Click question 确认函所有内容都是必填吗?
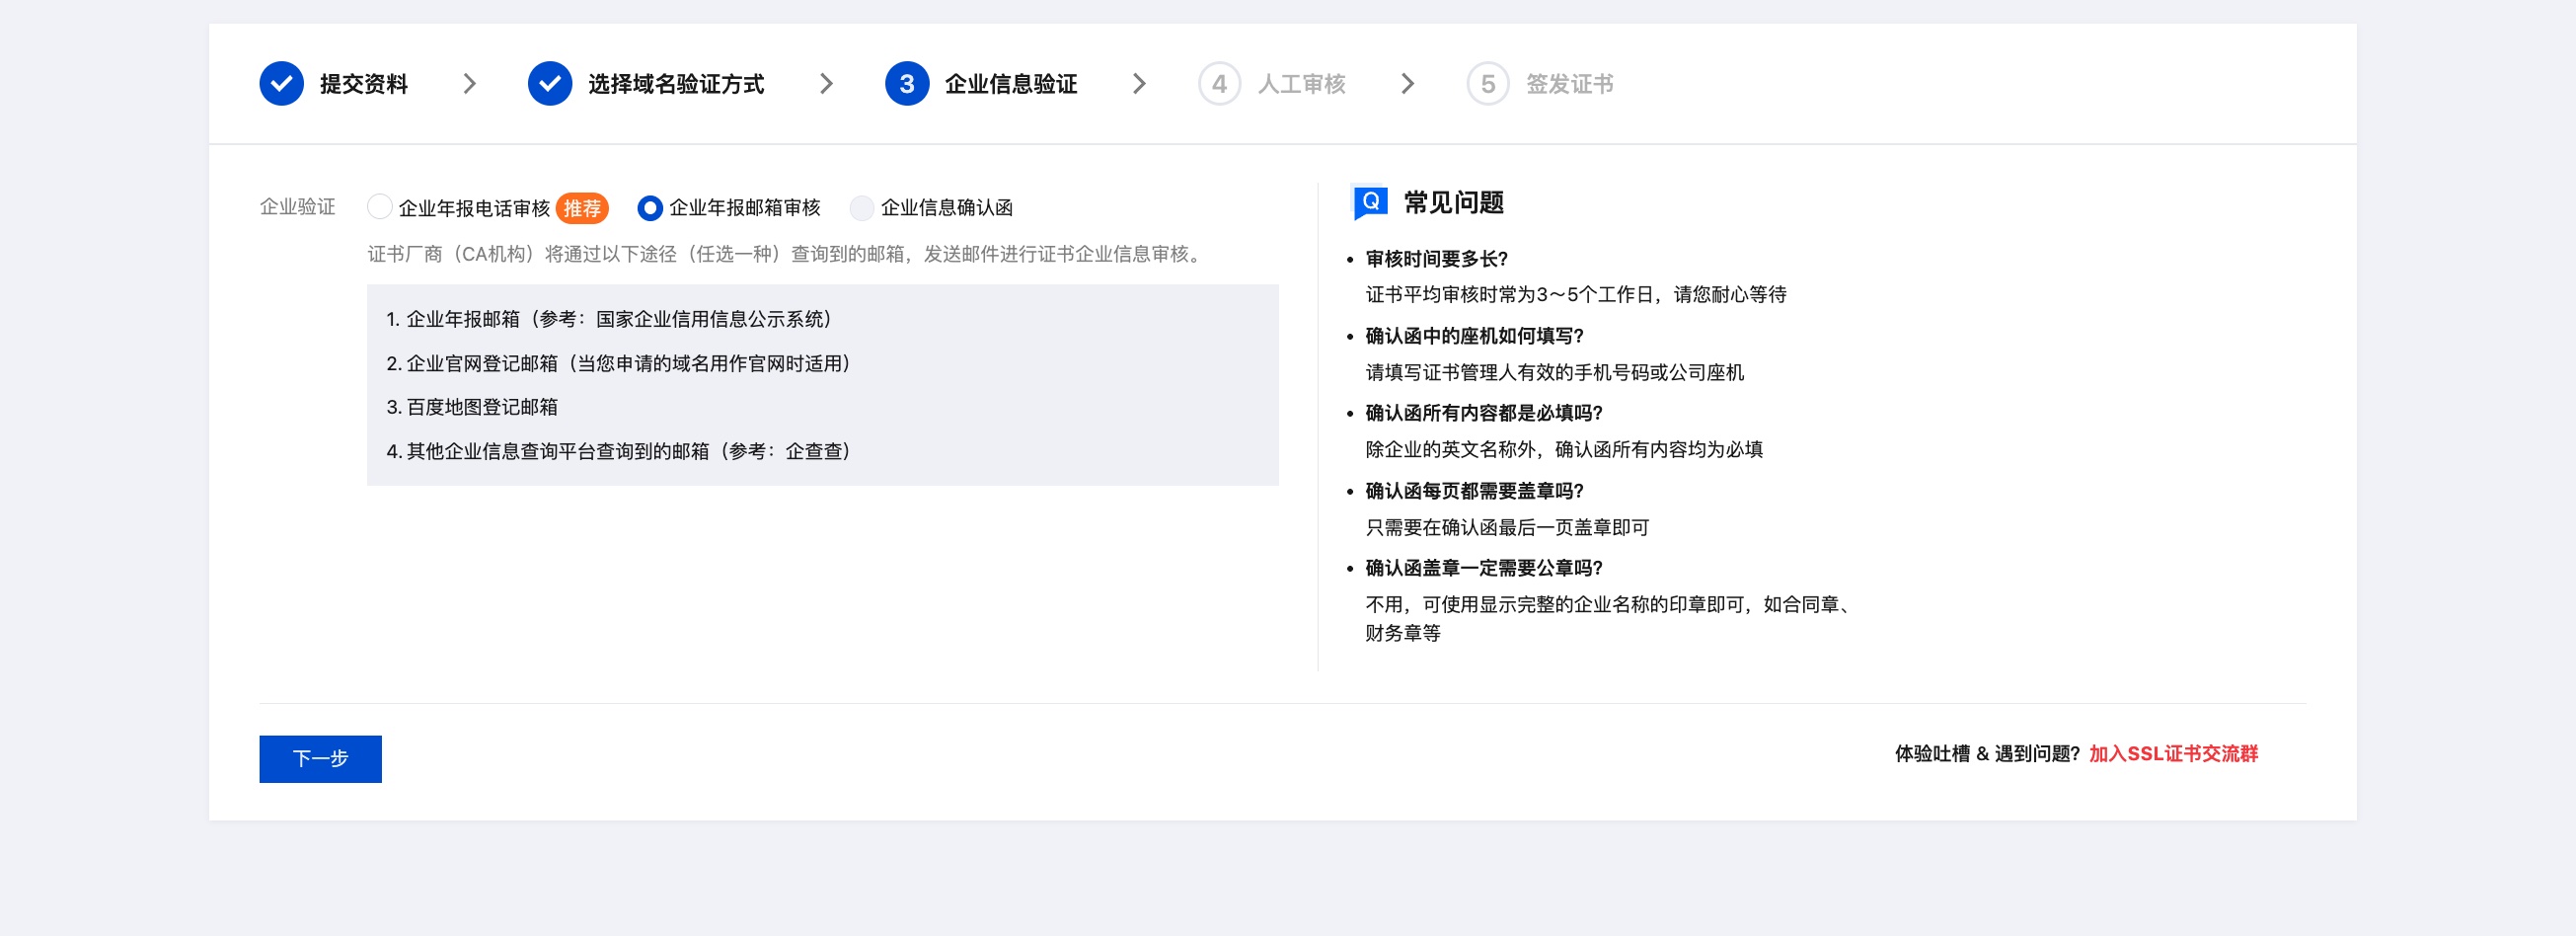Screen dimensions: 2576x936 click(1484, 413)
